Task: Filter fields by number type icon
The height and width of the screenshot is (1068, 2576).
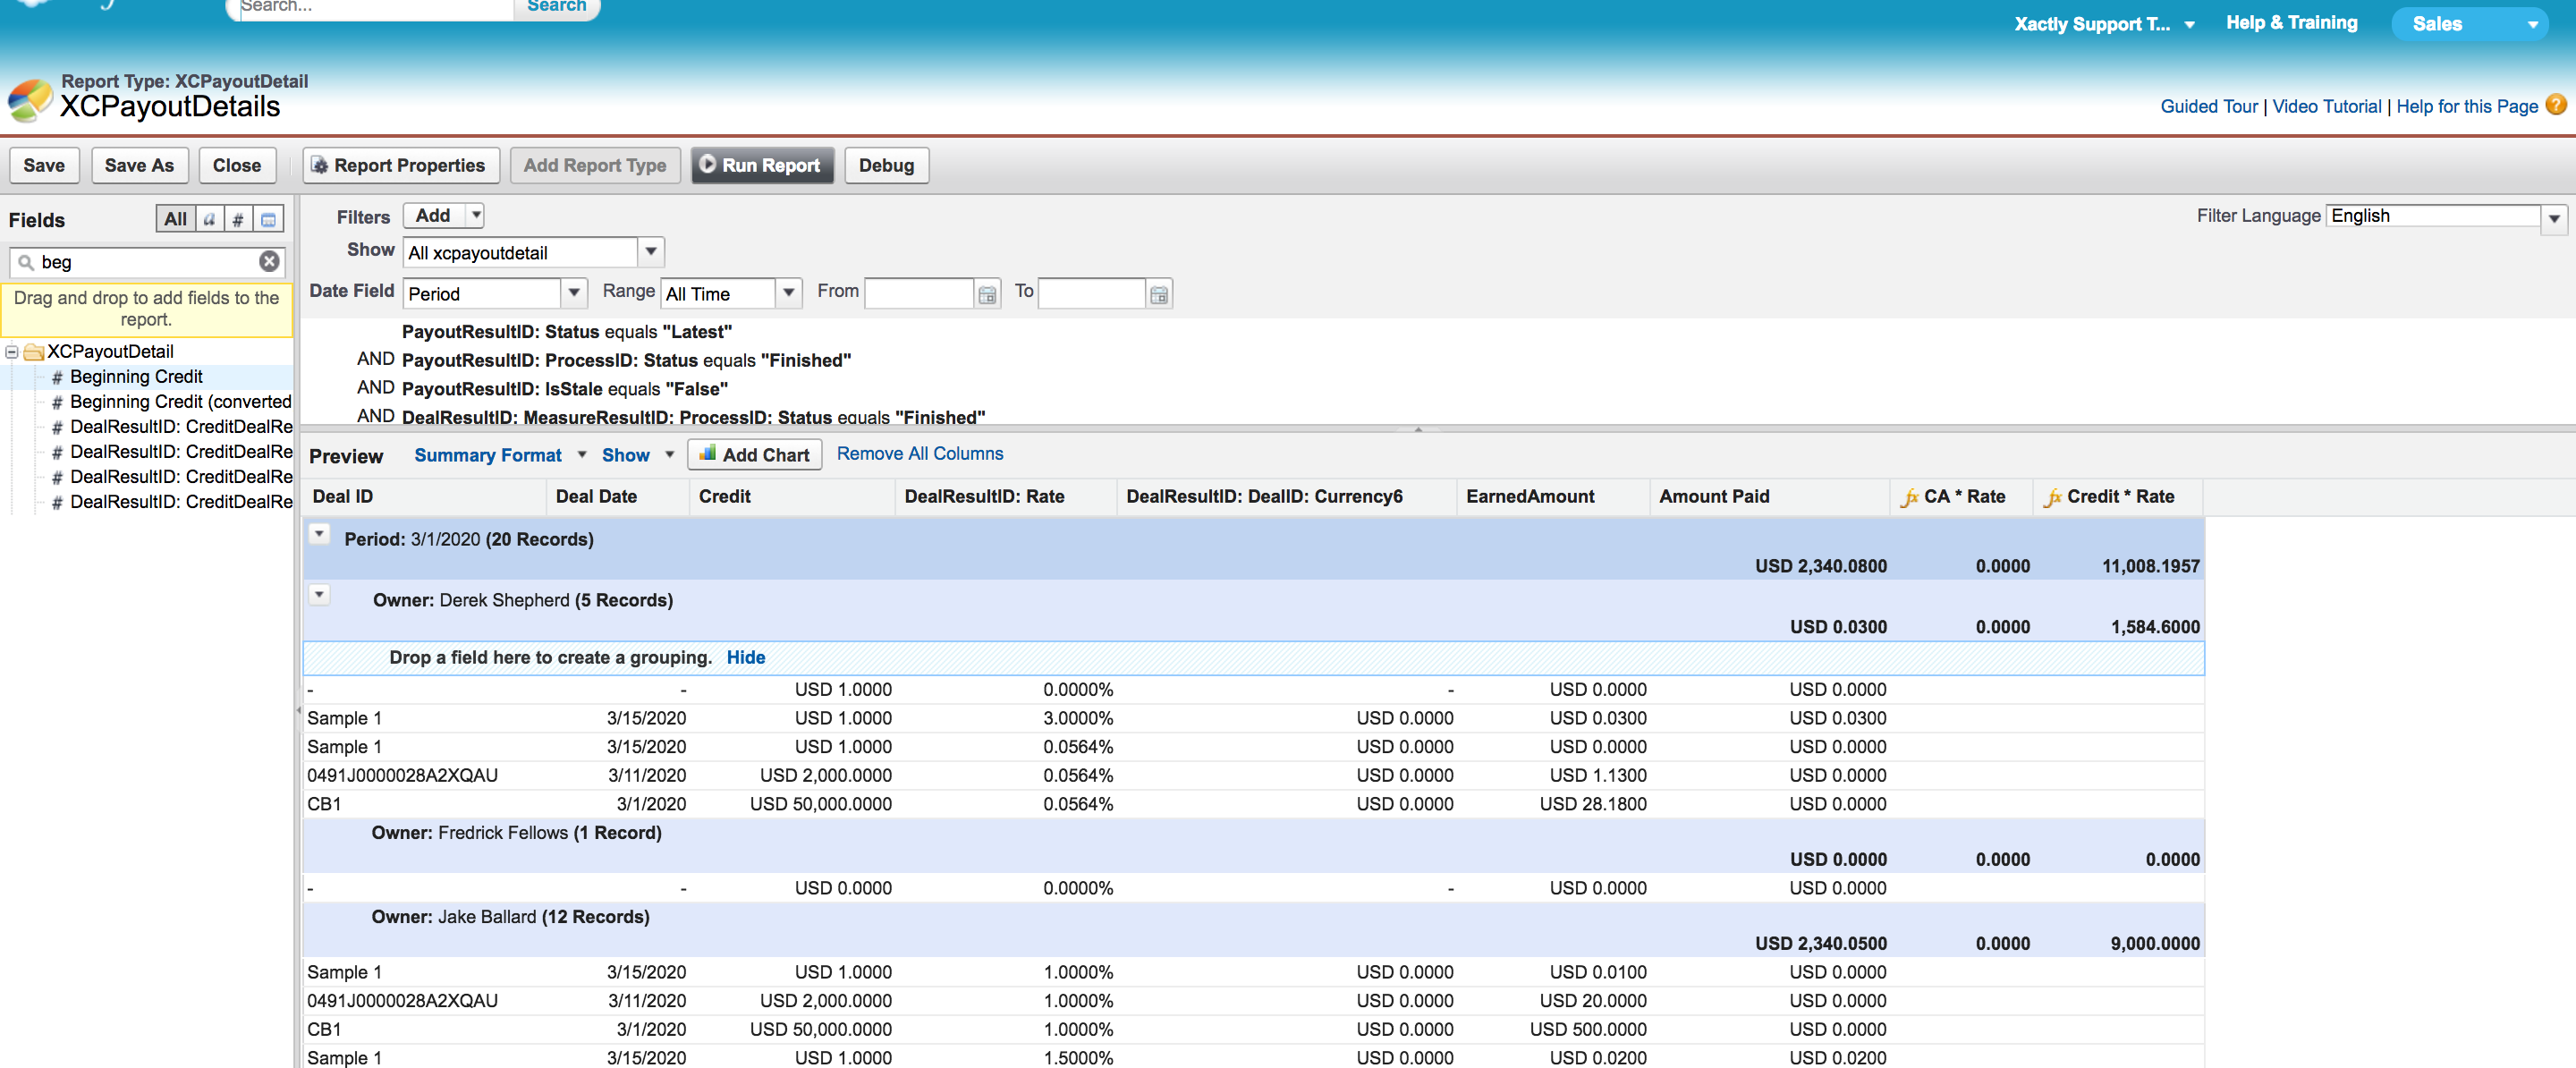Action: coord(238,219)
